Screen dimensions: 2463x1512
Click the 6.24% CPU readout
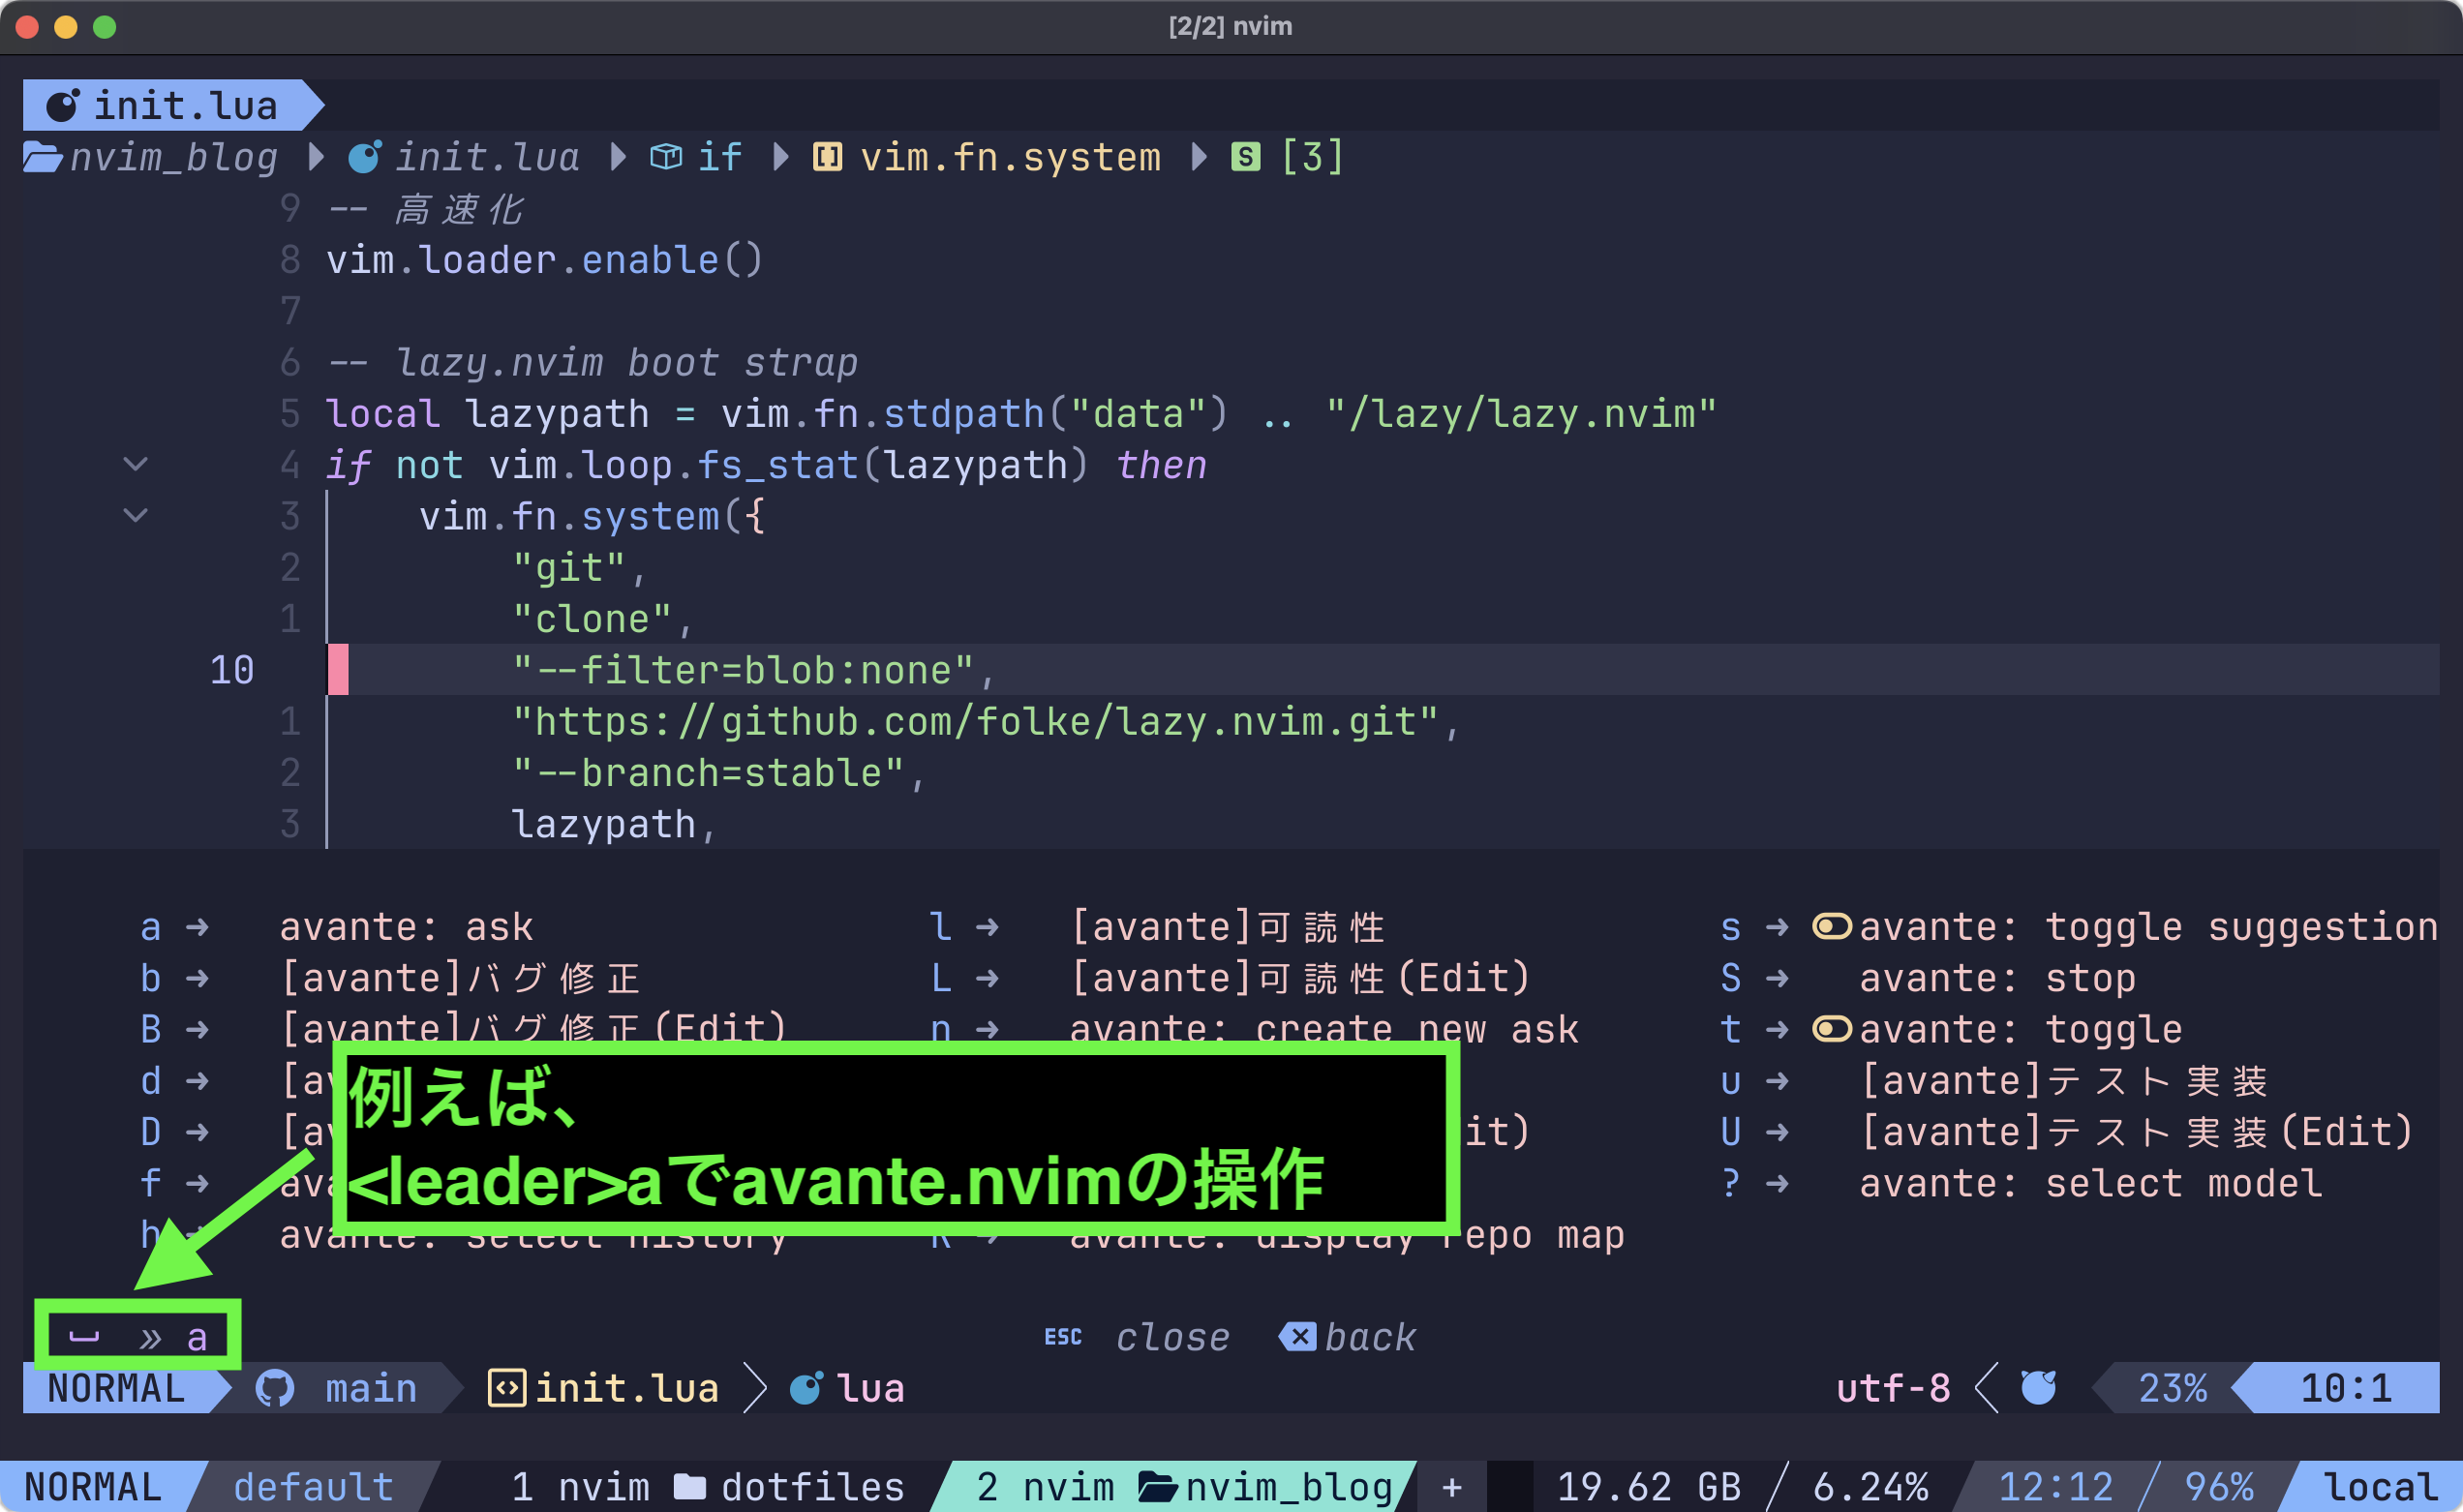click(x=1870, y=1487)
